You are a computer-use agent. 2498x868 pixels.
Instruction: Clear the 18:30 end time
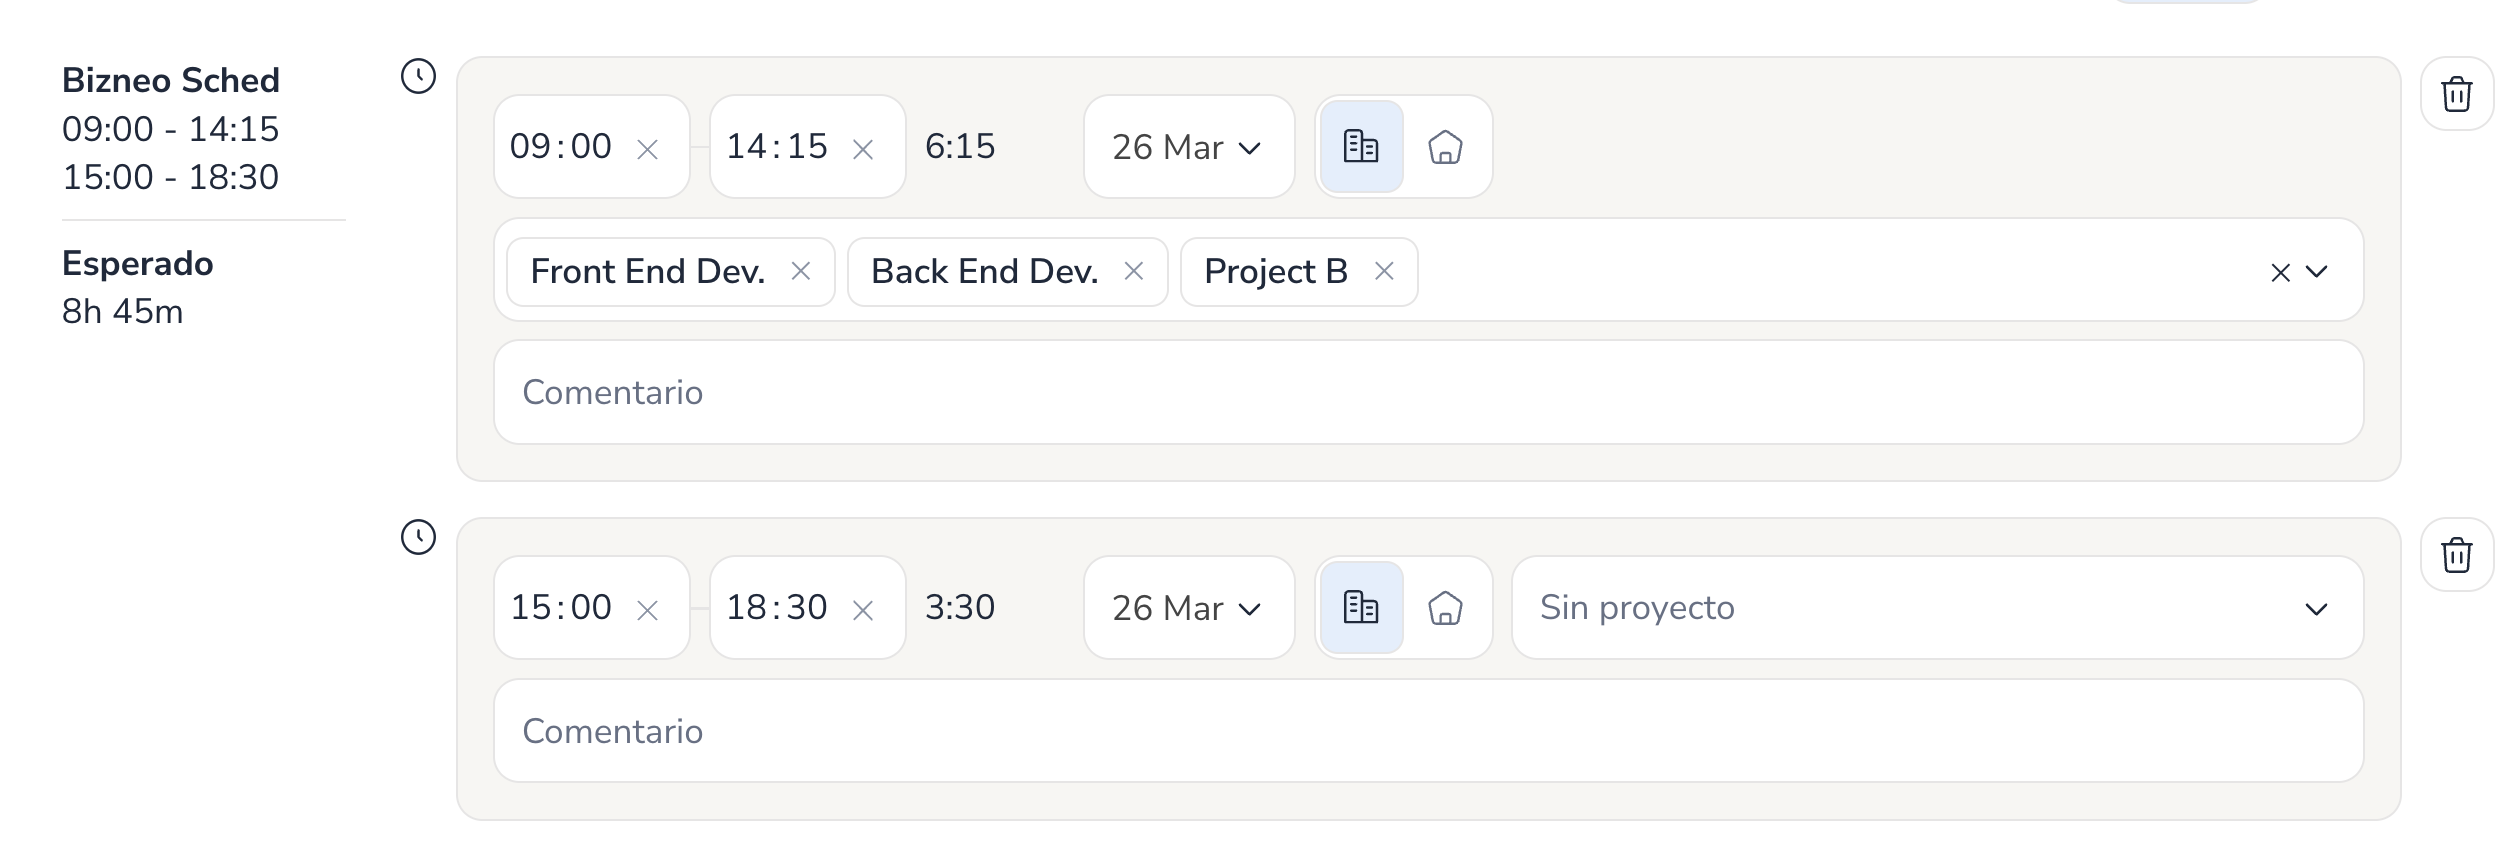pyautogui.click(x=863, y=611)
